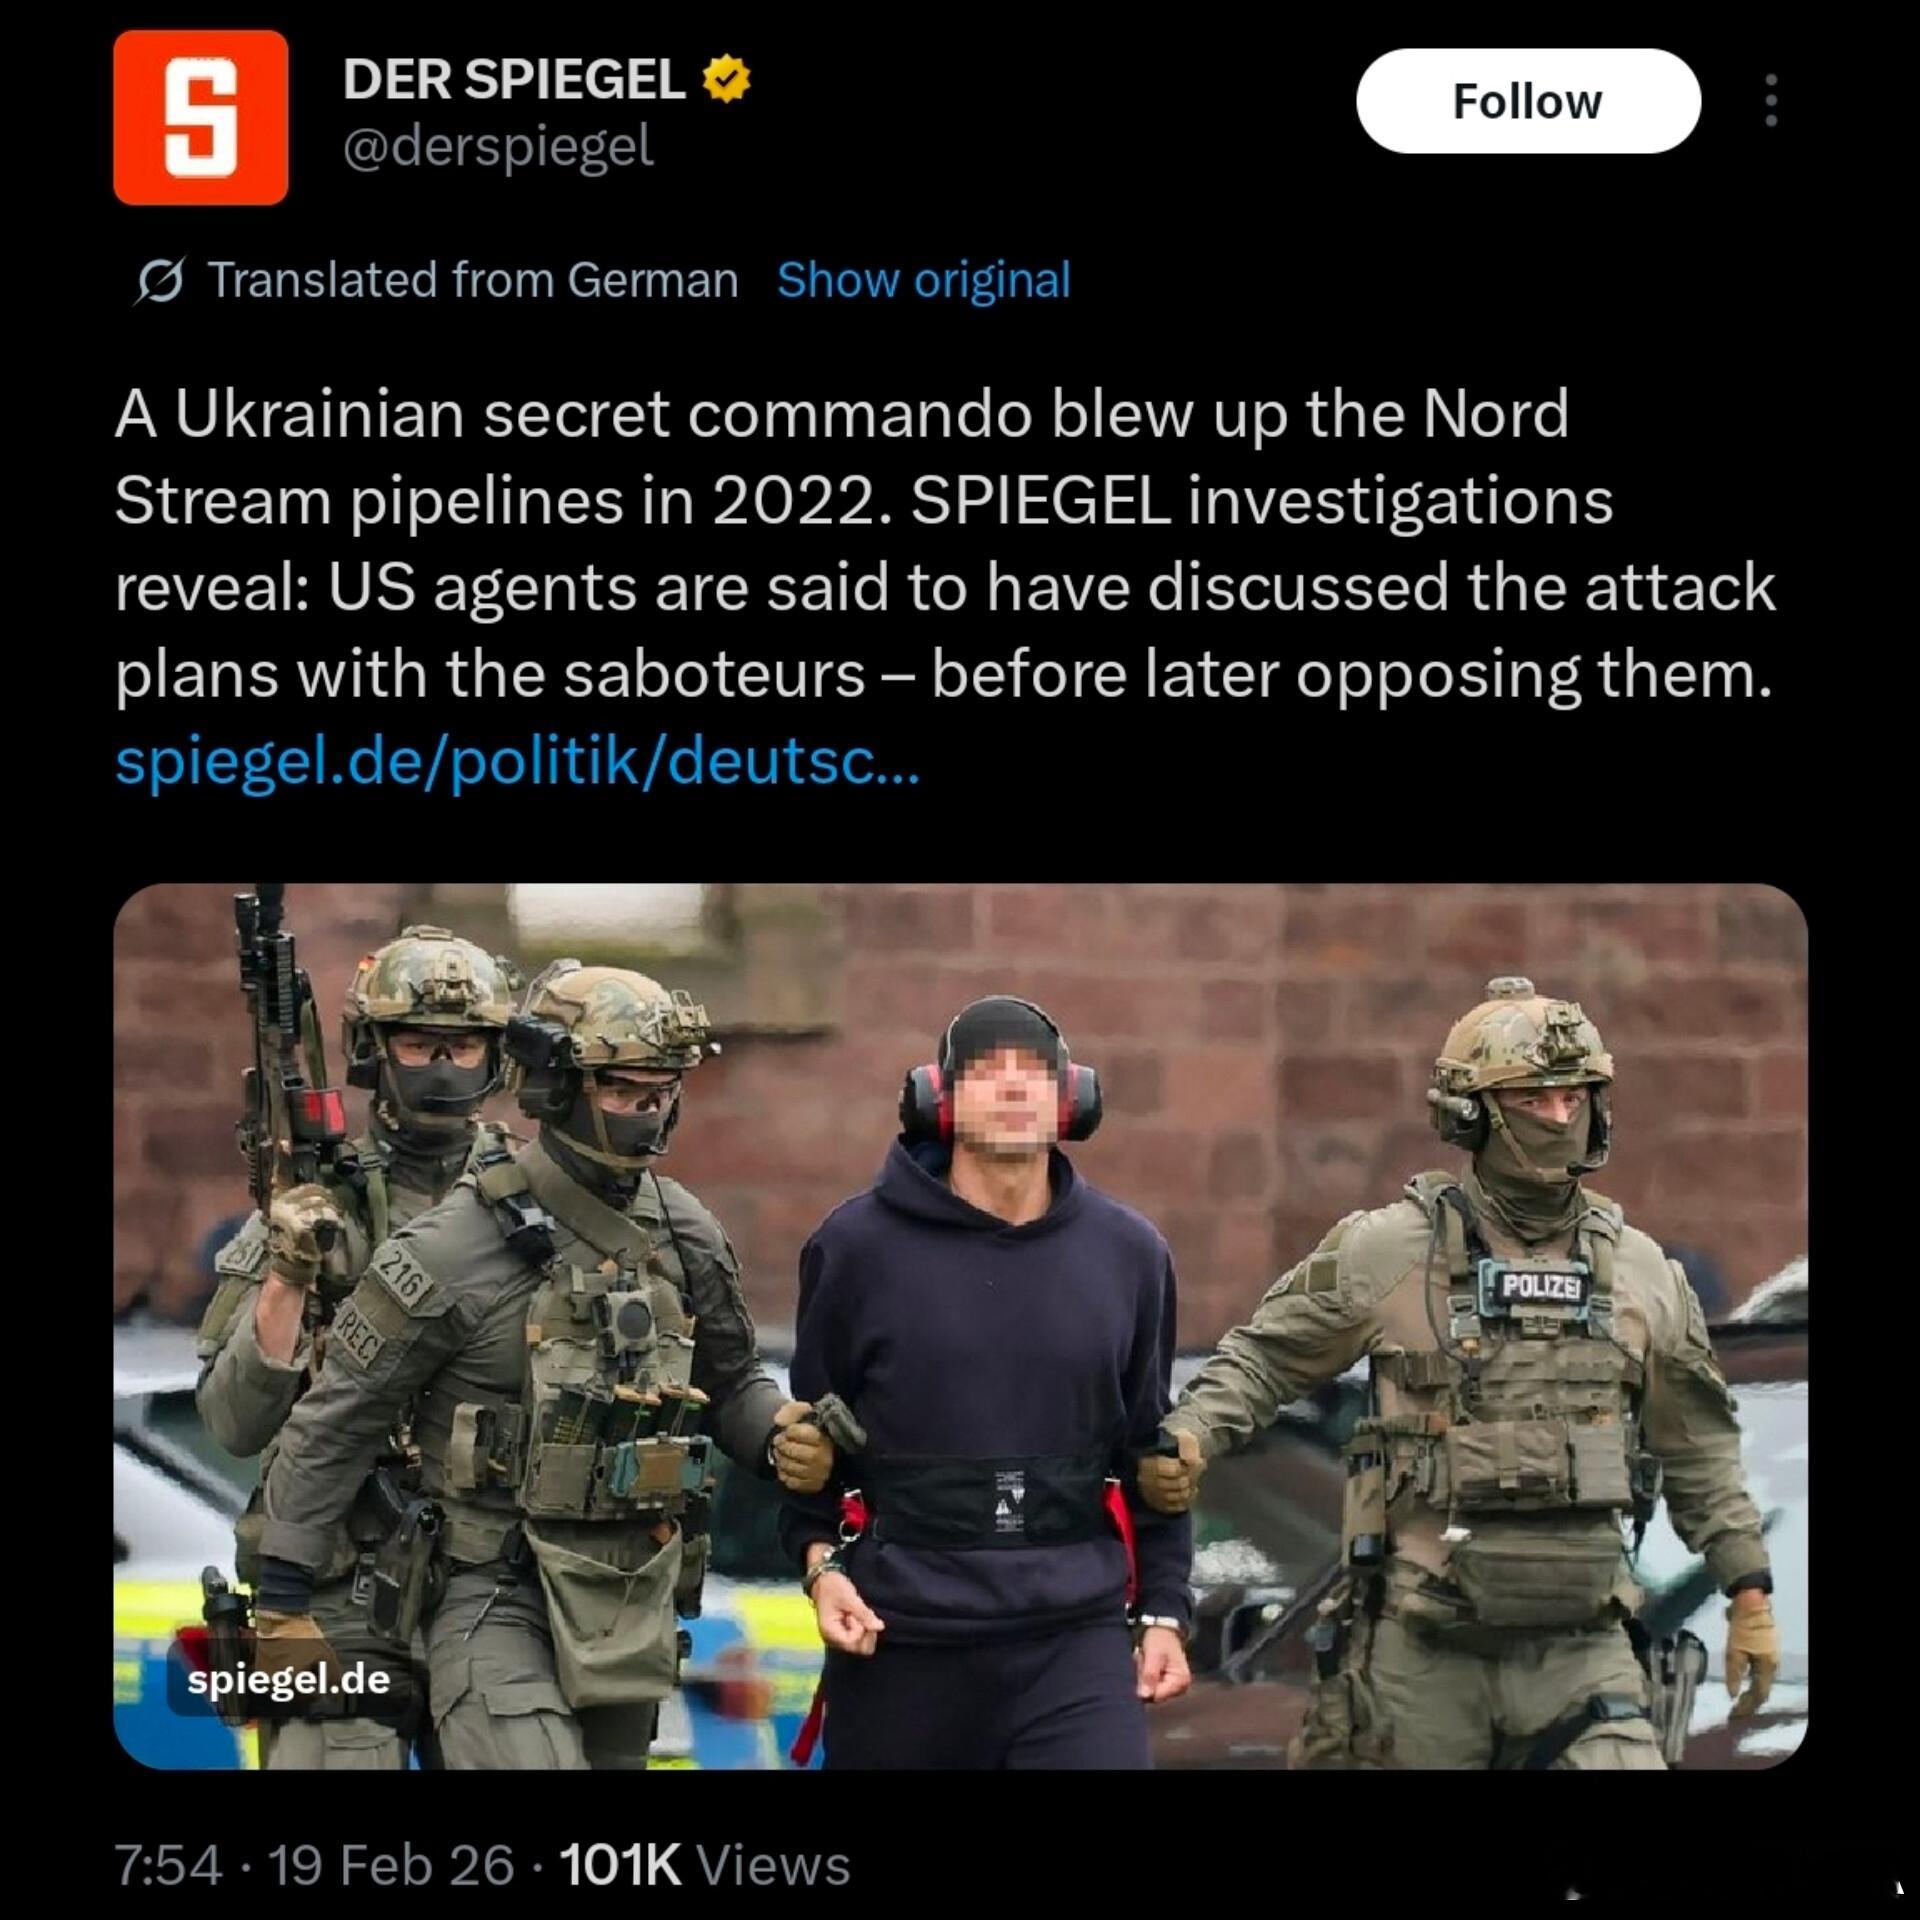Viewport: 1920px width, 1920px height.
Task: Follow the DER SPIEGEL account
Action: pyautogui.click(x=1528, y=101)
